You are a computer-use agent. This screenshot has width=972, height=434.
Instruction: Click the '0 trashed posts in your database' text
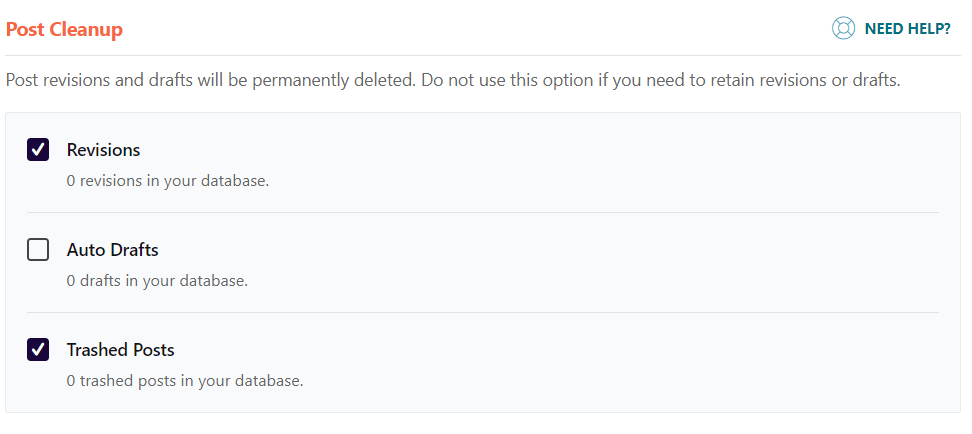click(184, 381)
